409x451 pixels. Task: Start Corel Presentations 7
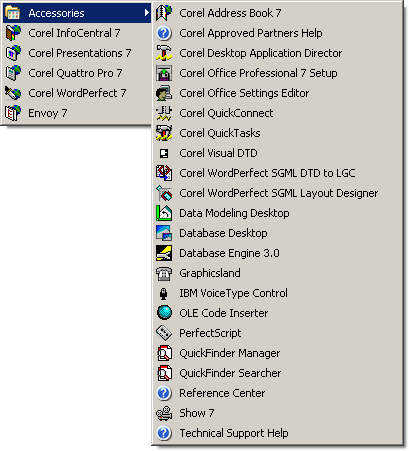[x=77, y=53]
